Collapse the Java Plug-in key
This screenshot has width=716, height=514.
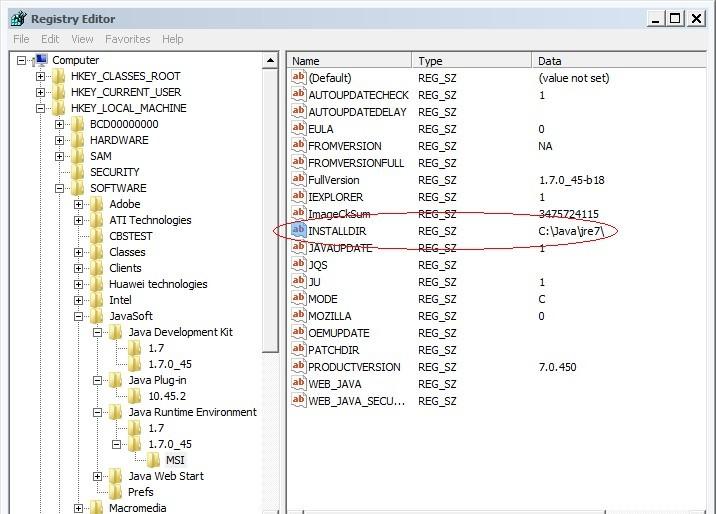pyautogui.click(x=97, y=380)
